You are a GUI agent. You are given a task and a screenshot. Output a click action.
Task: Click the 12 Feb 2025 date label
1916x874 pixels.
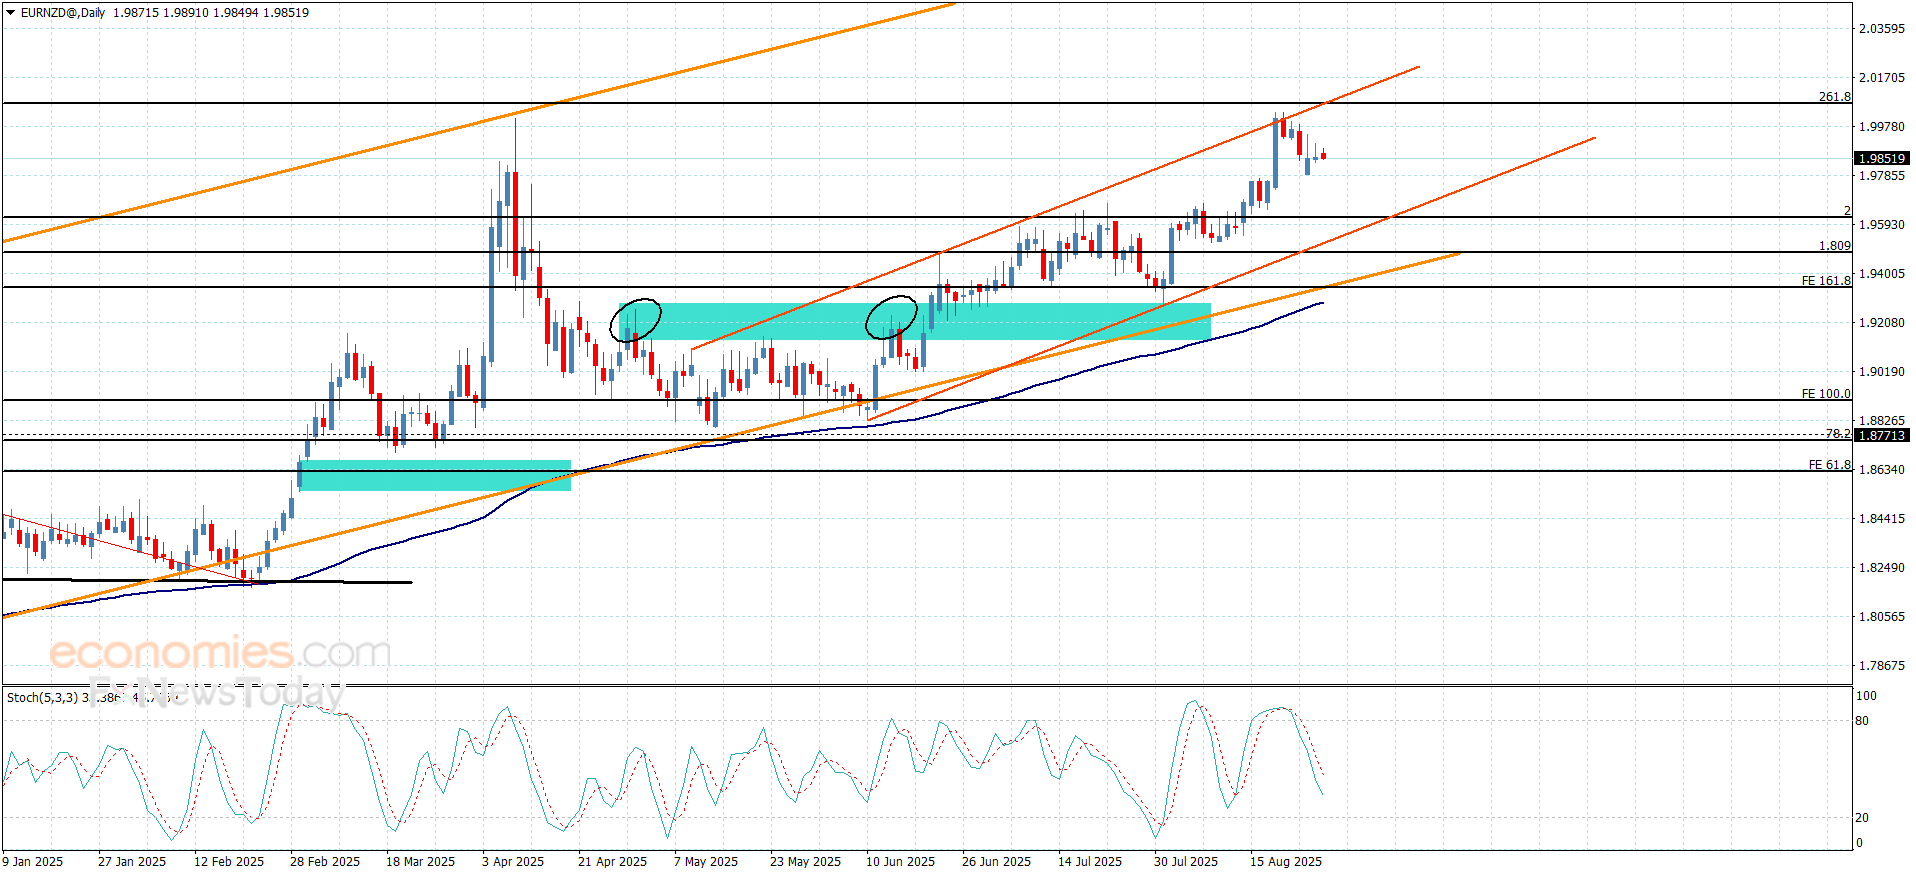[x=229, y=861]
